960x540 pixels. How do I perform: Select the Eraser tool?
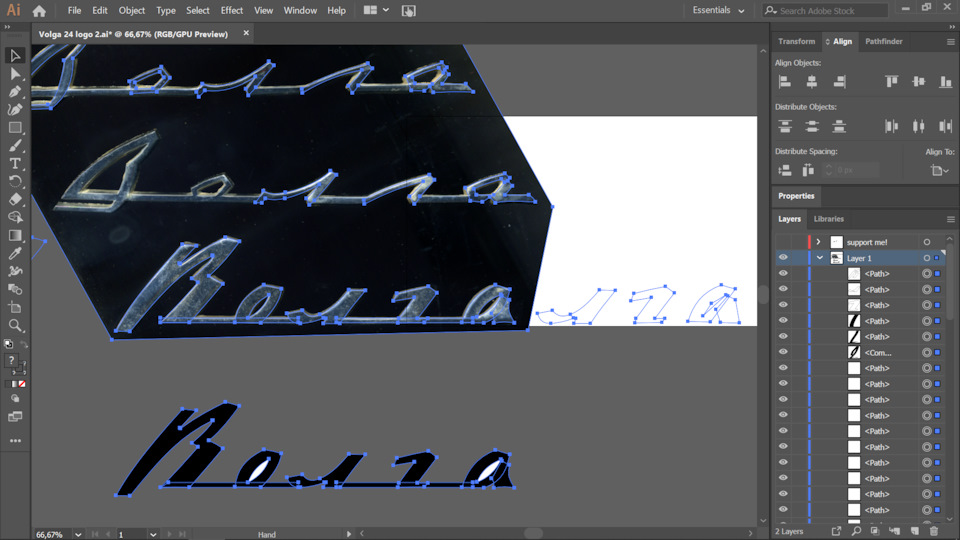click(x=15, y=200)
